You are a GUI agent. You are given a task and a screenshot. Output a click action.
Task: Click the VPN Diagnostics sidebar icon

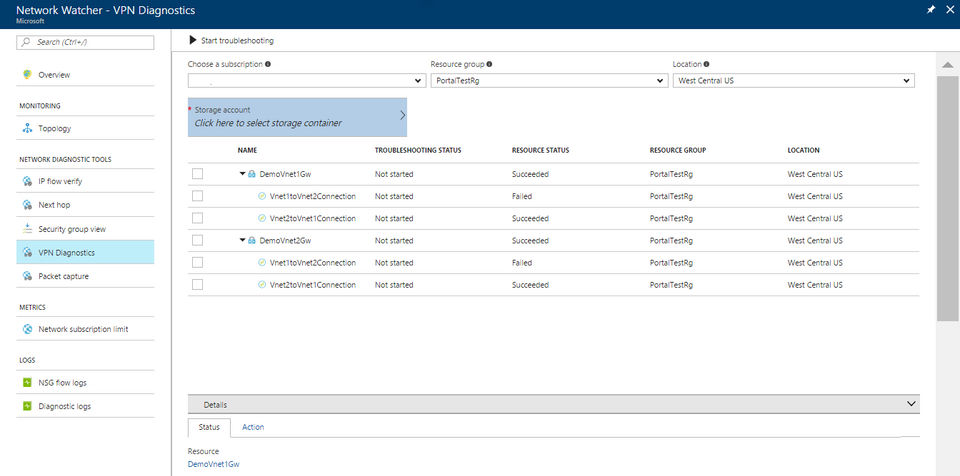pos(27,252)
